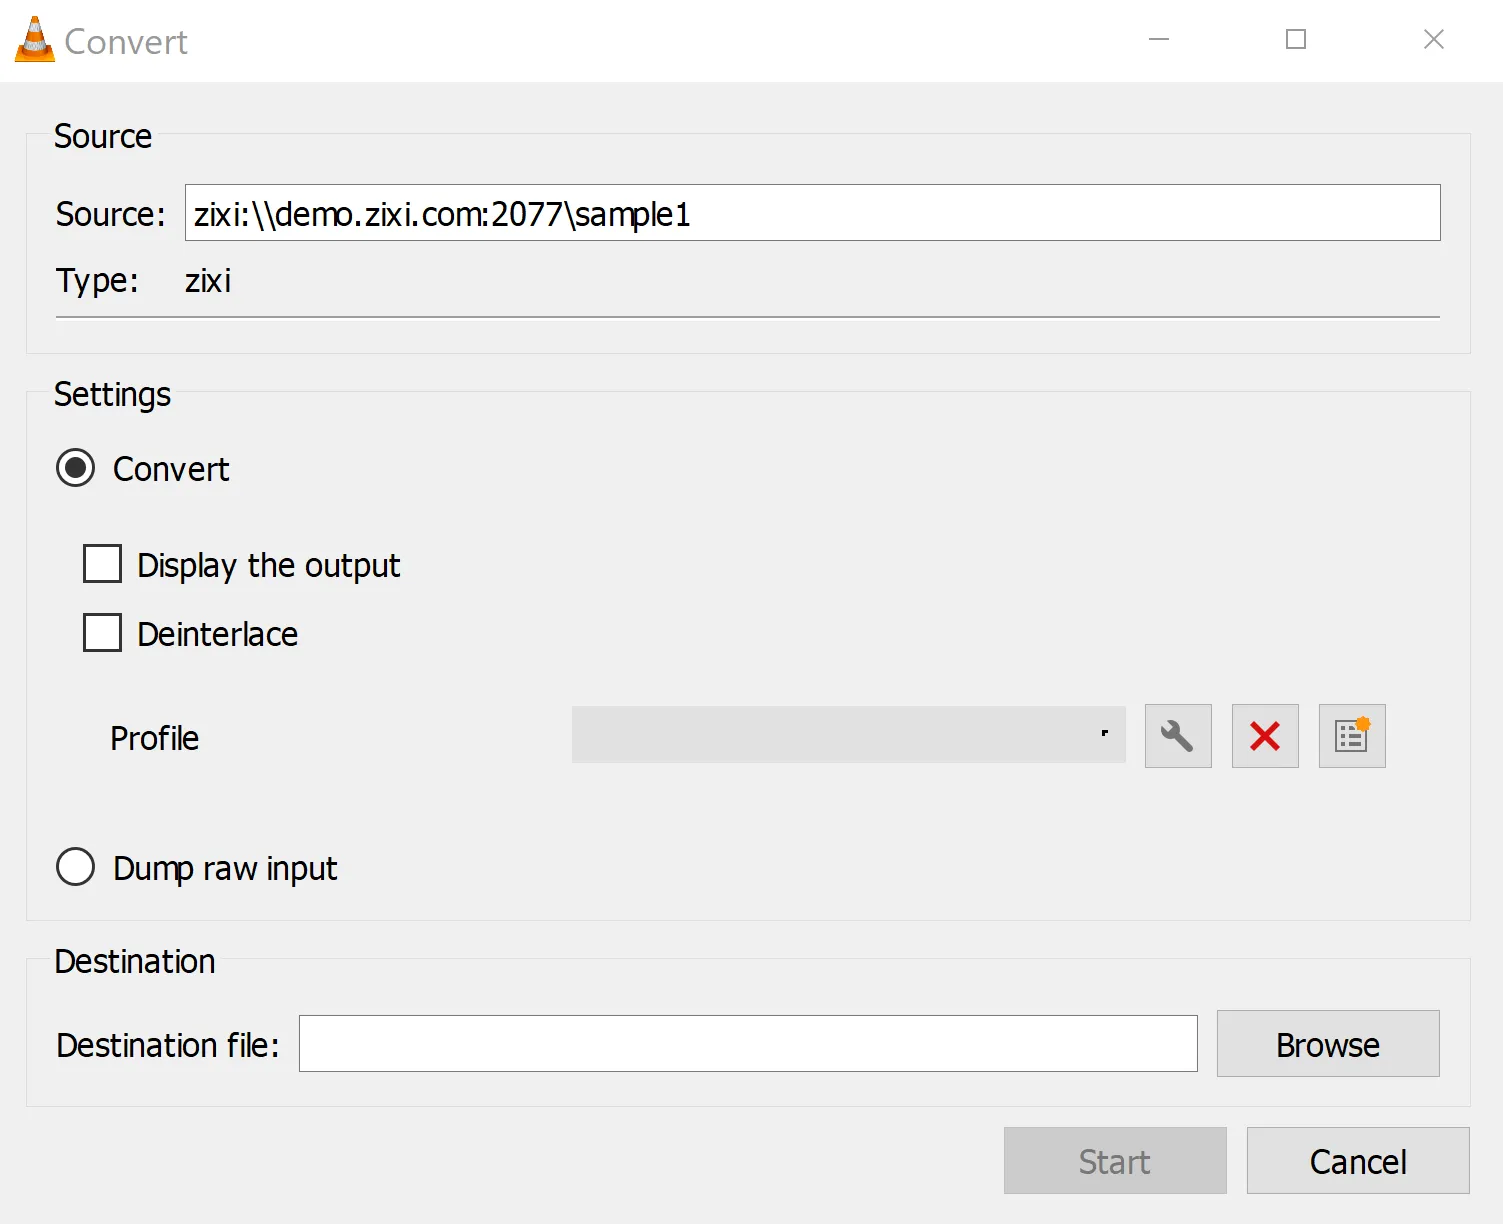Image resolution: width=1503 pixels, height=1224 pixels.
Task: Click the Browse button for destination
Action: pos(1328,1044)
